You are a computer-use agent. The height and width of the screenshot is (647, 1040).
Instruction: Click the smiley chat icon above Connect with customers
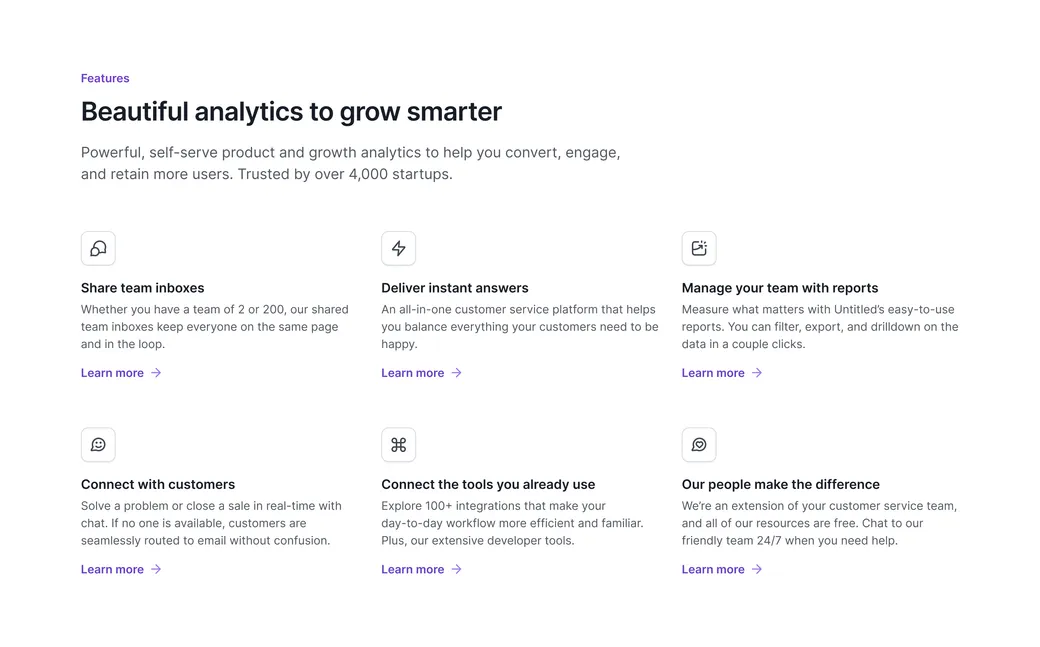pyautogui.click(x=98, y=445)
